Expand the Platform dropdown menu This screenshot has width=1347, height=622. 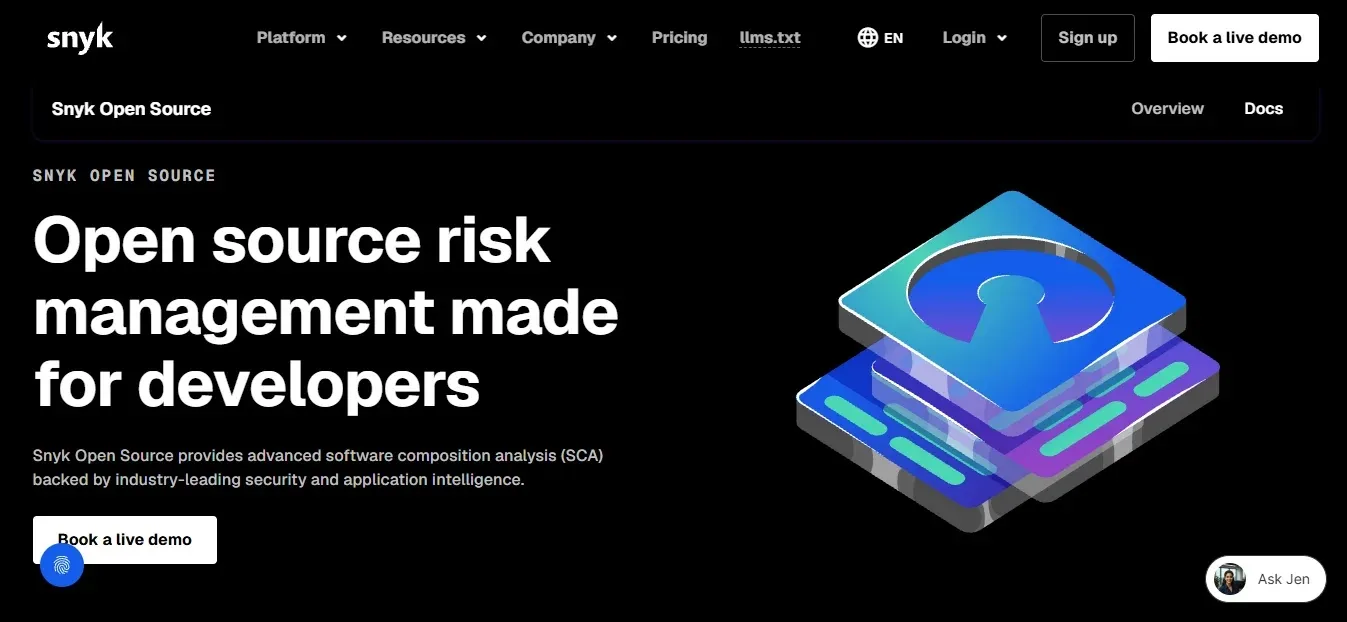coord(302,38)
